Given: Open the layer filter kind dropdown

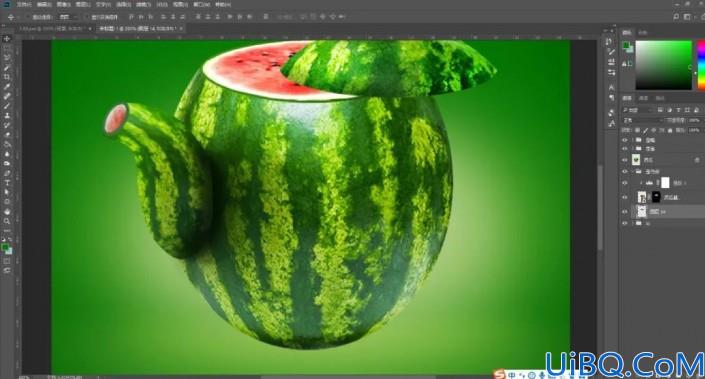Looking at the screenshot, I should point(638,110).
